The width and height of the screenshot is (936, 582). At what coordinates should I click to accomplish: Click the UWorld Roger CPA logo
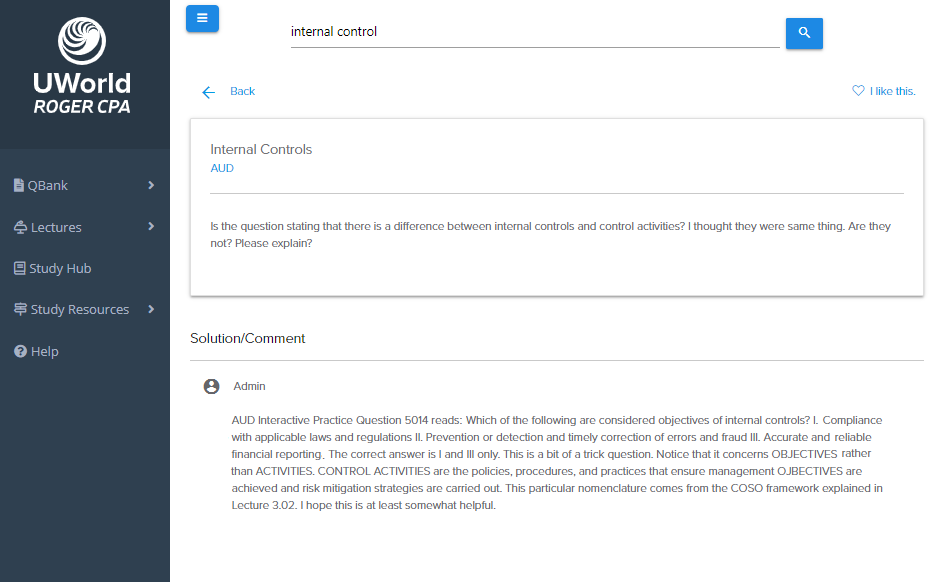click(82, 66)
